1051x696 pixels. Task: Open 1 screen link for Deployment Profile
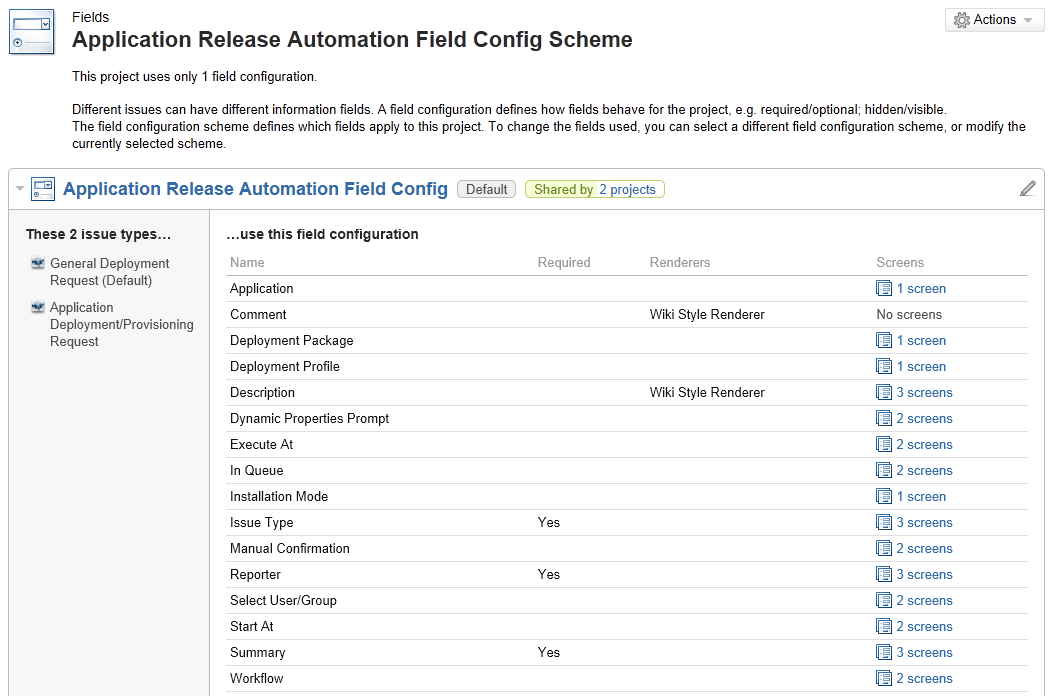(921, 367)
